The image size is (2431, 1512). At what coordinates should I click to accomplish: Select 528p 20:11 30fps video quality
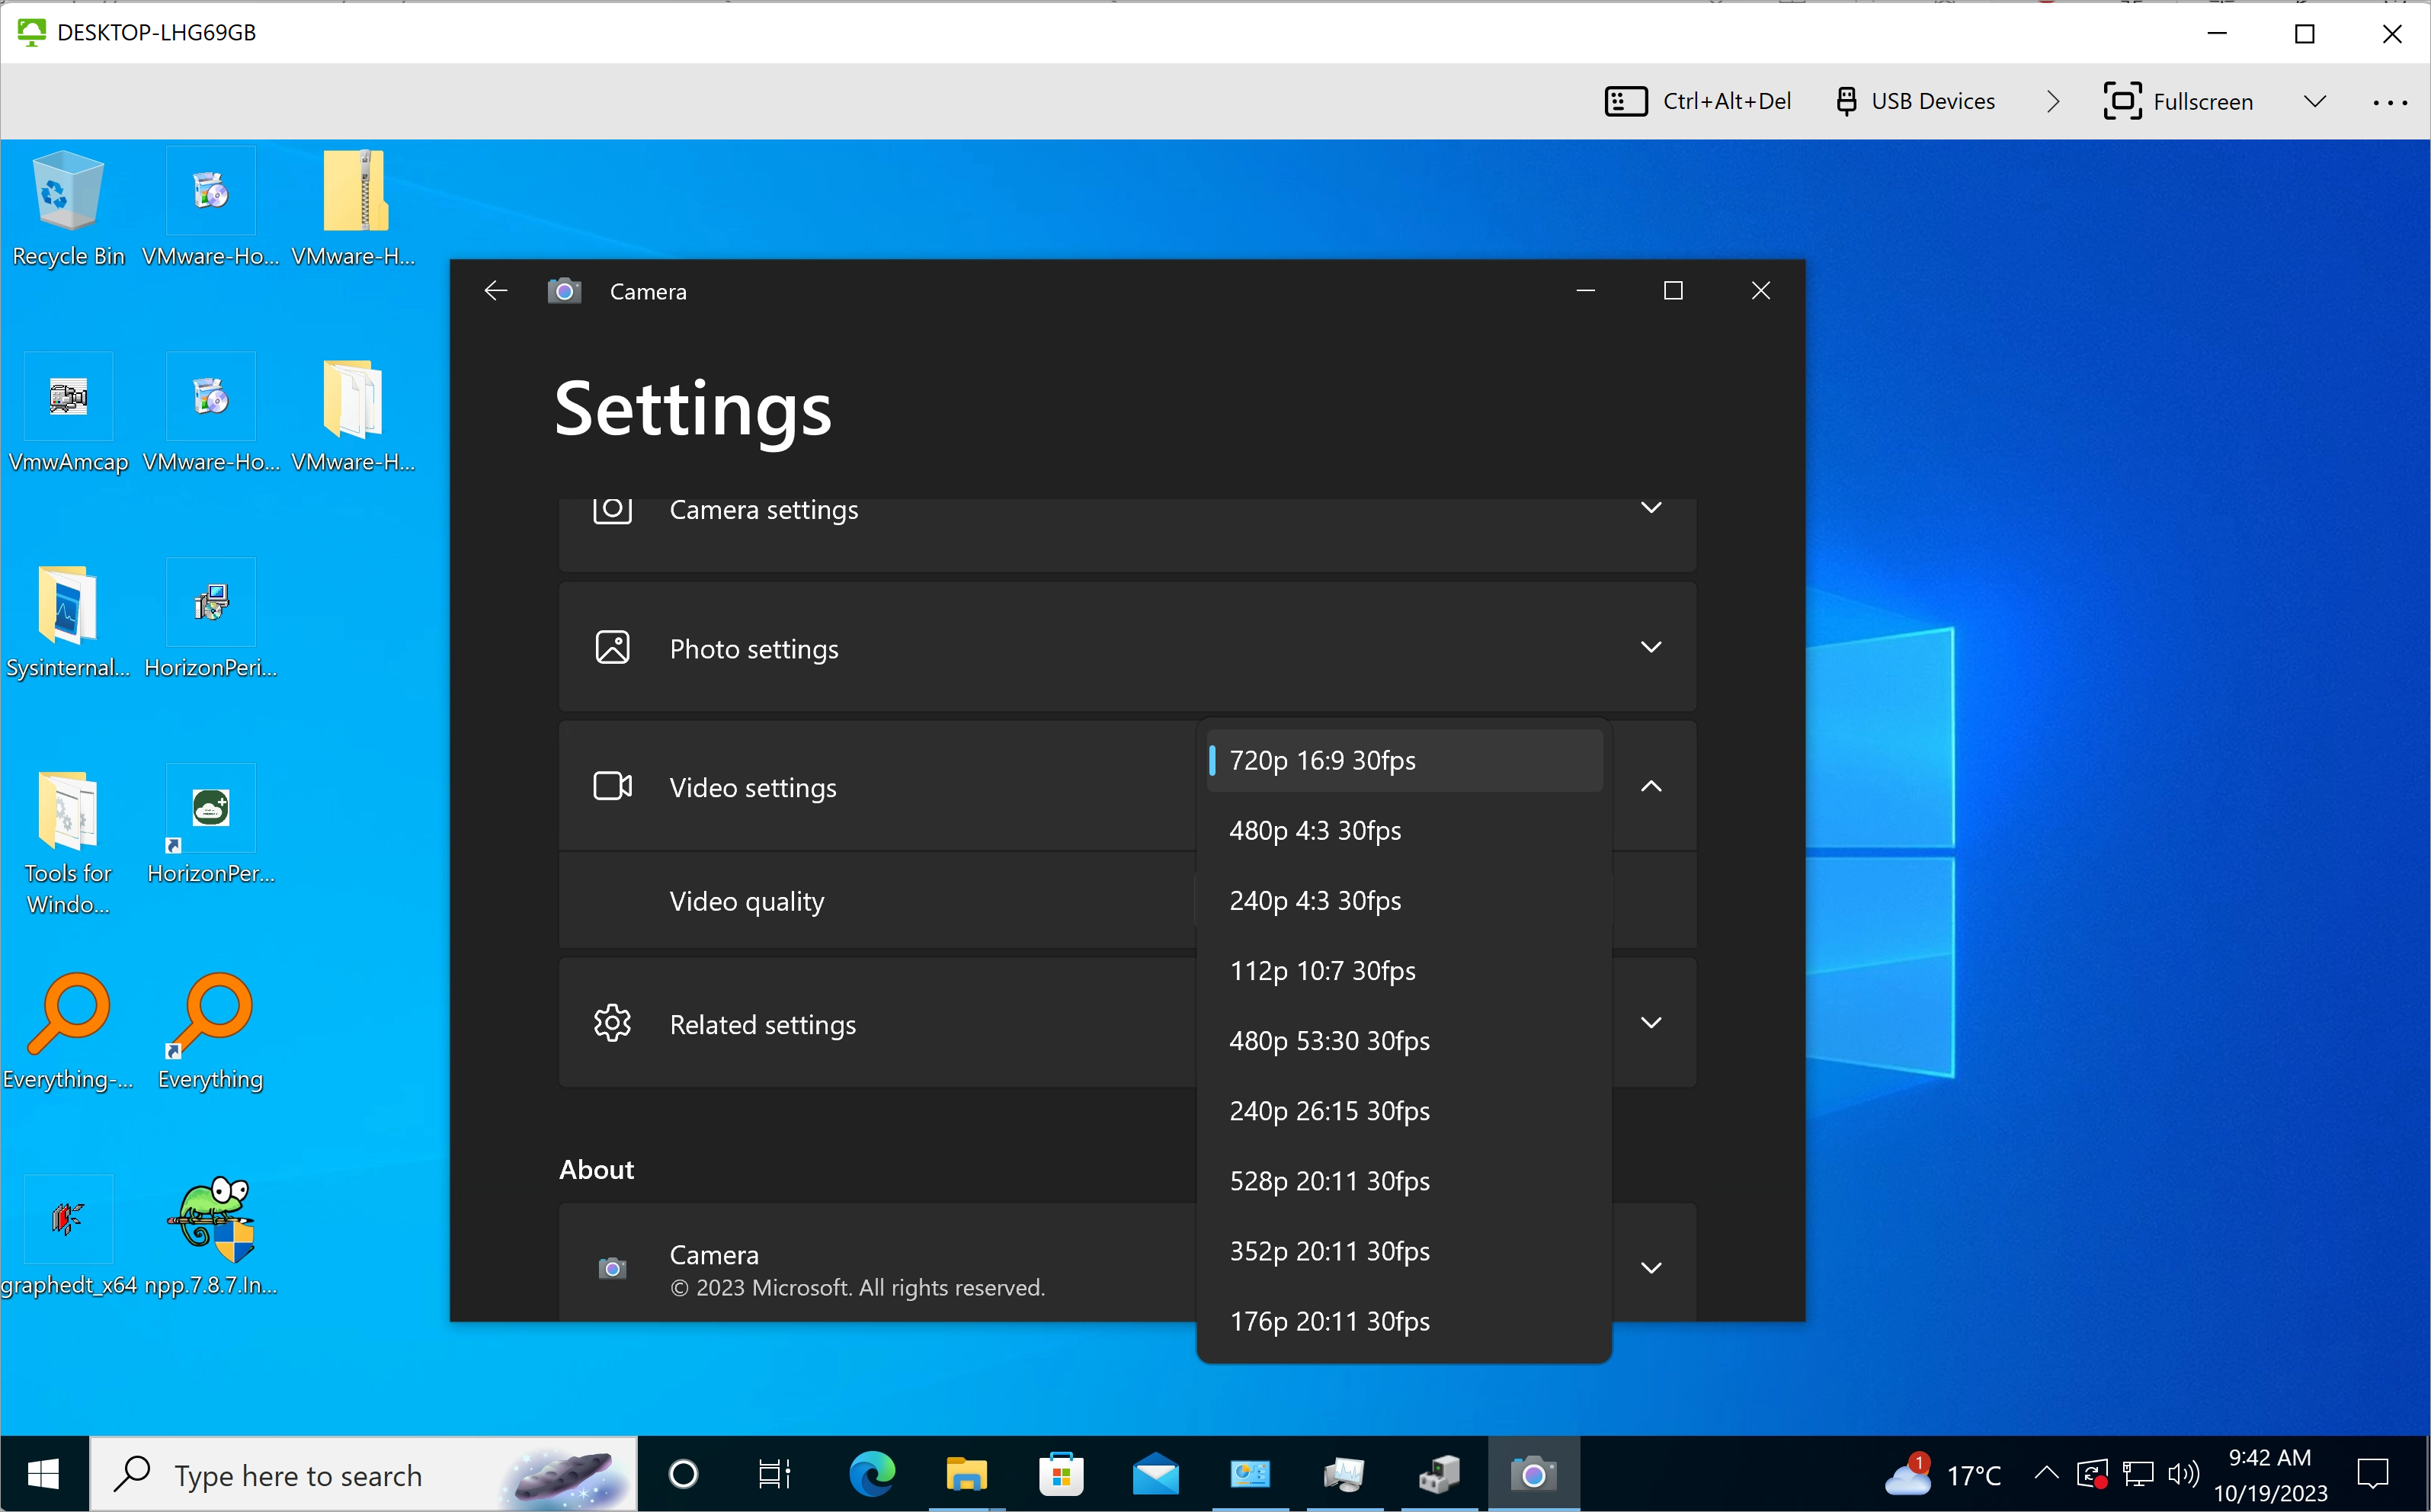click(1329, 1181)
